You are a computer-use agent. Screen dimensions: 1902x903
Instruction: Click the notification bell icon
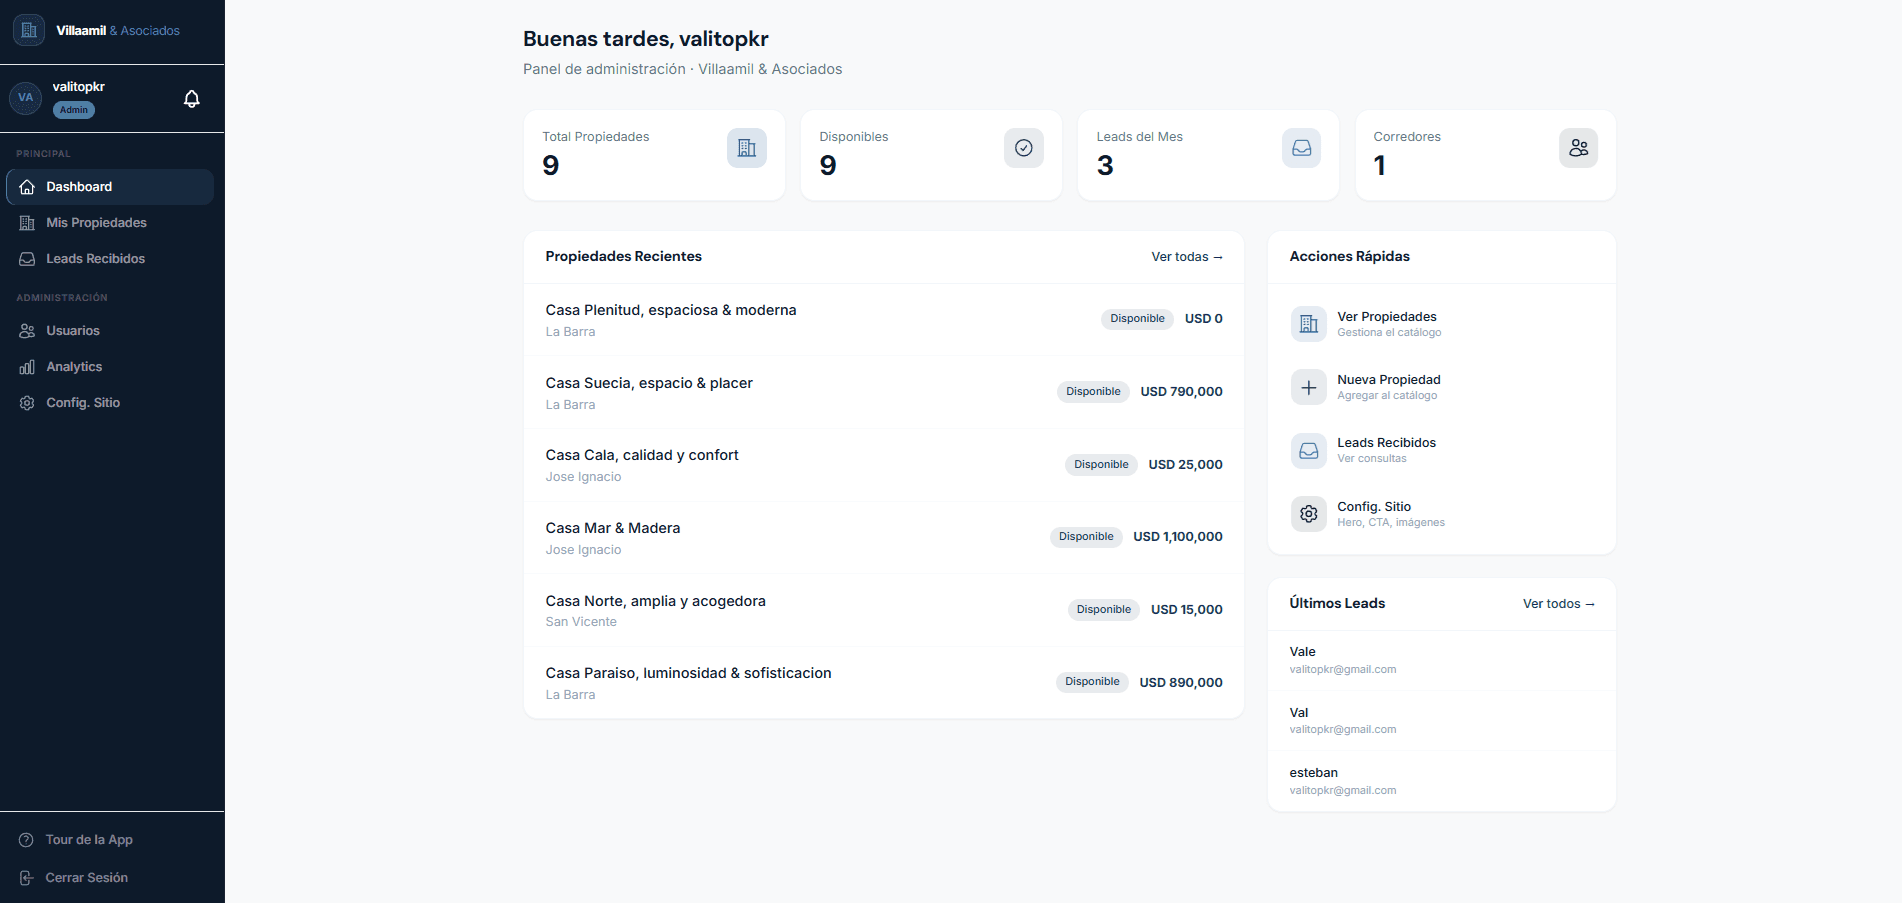click(x=192, y=99)
